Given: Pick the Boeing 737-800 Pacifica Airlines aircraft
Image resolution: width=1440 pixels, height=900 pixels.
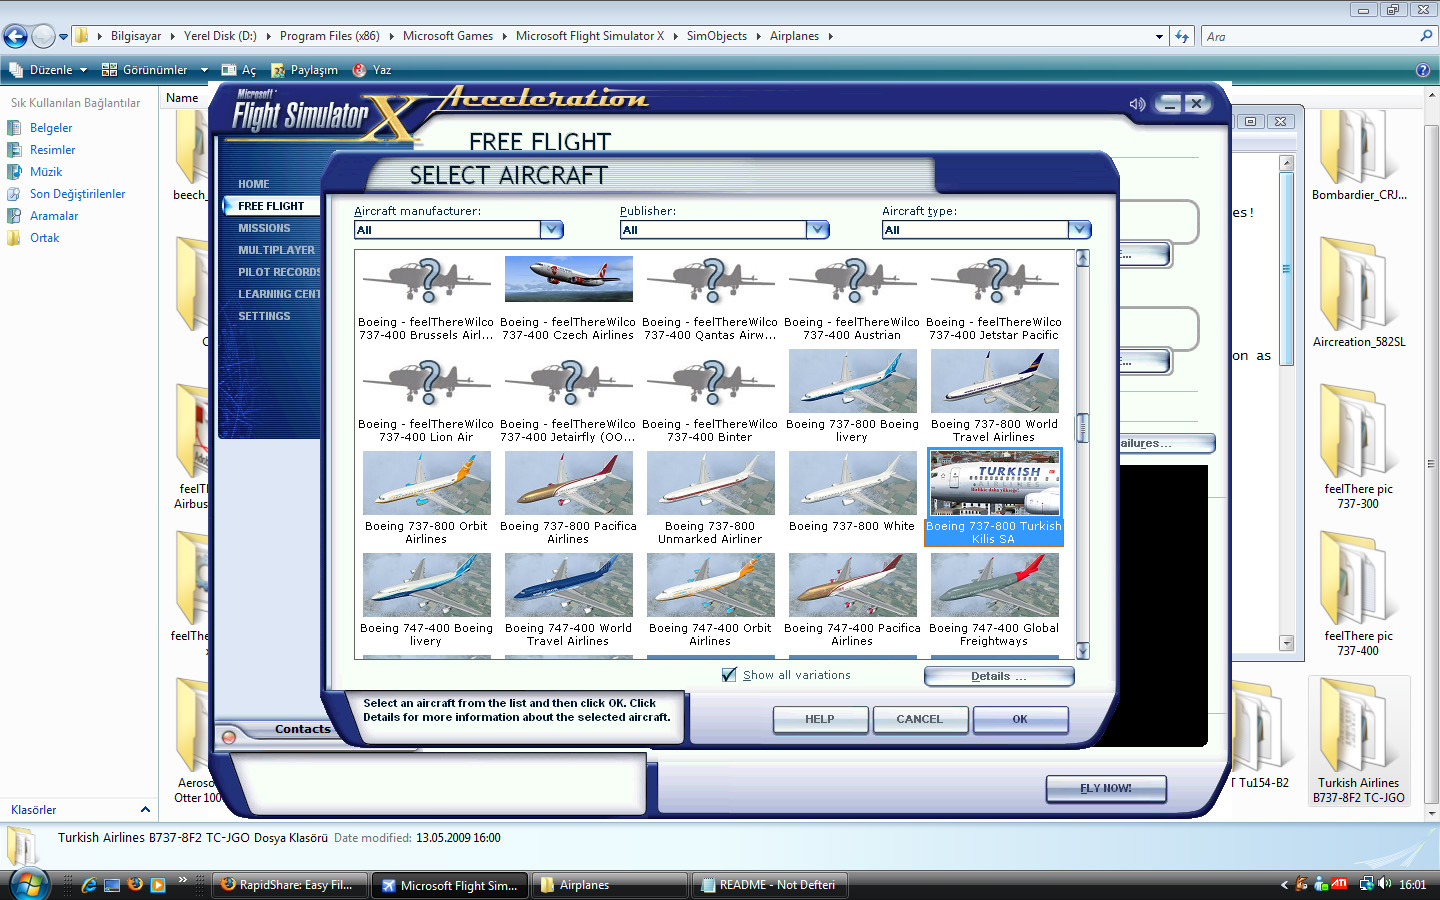Looking at the screenshot, I should 568,483.
